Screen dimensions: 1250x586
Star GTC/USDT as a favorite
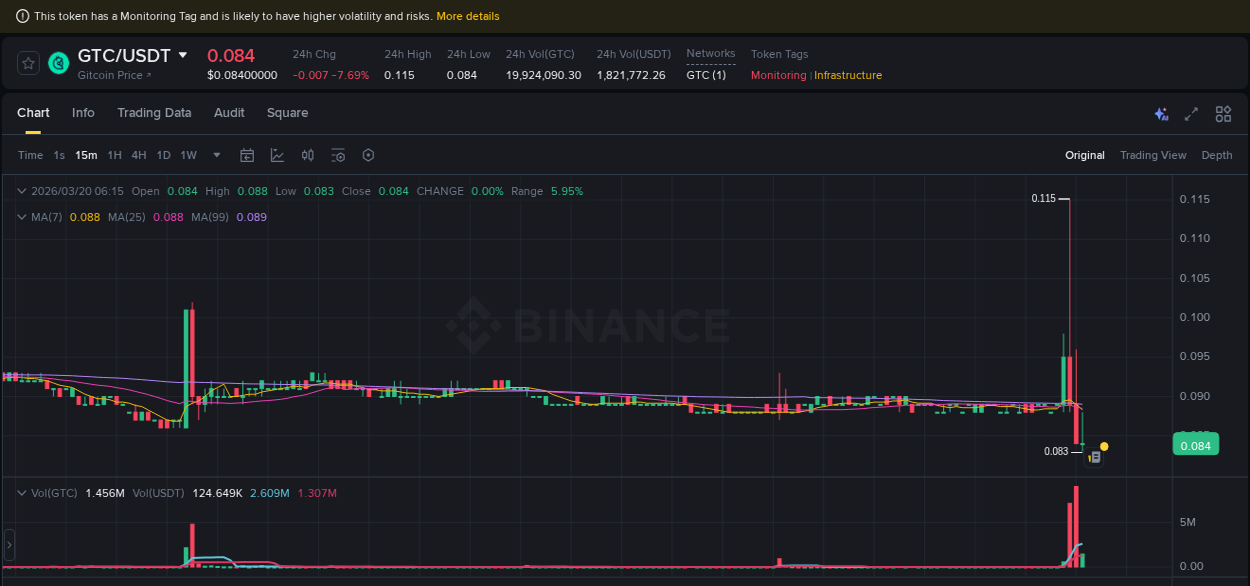tap(28, 63)
